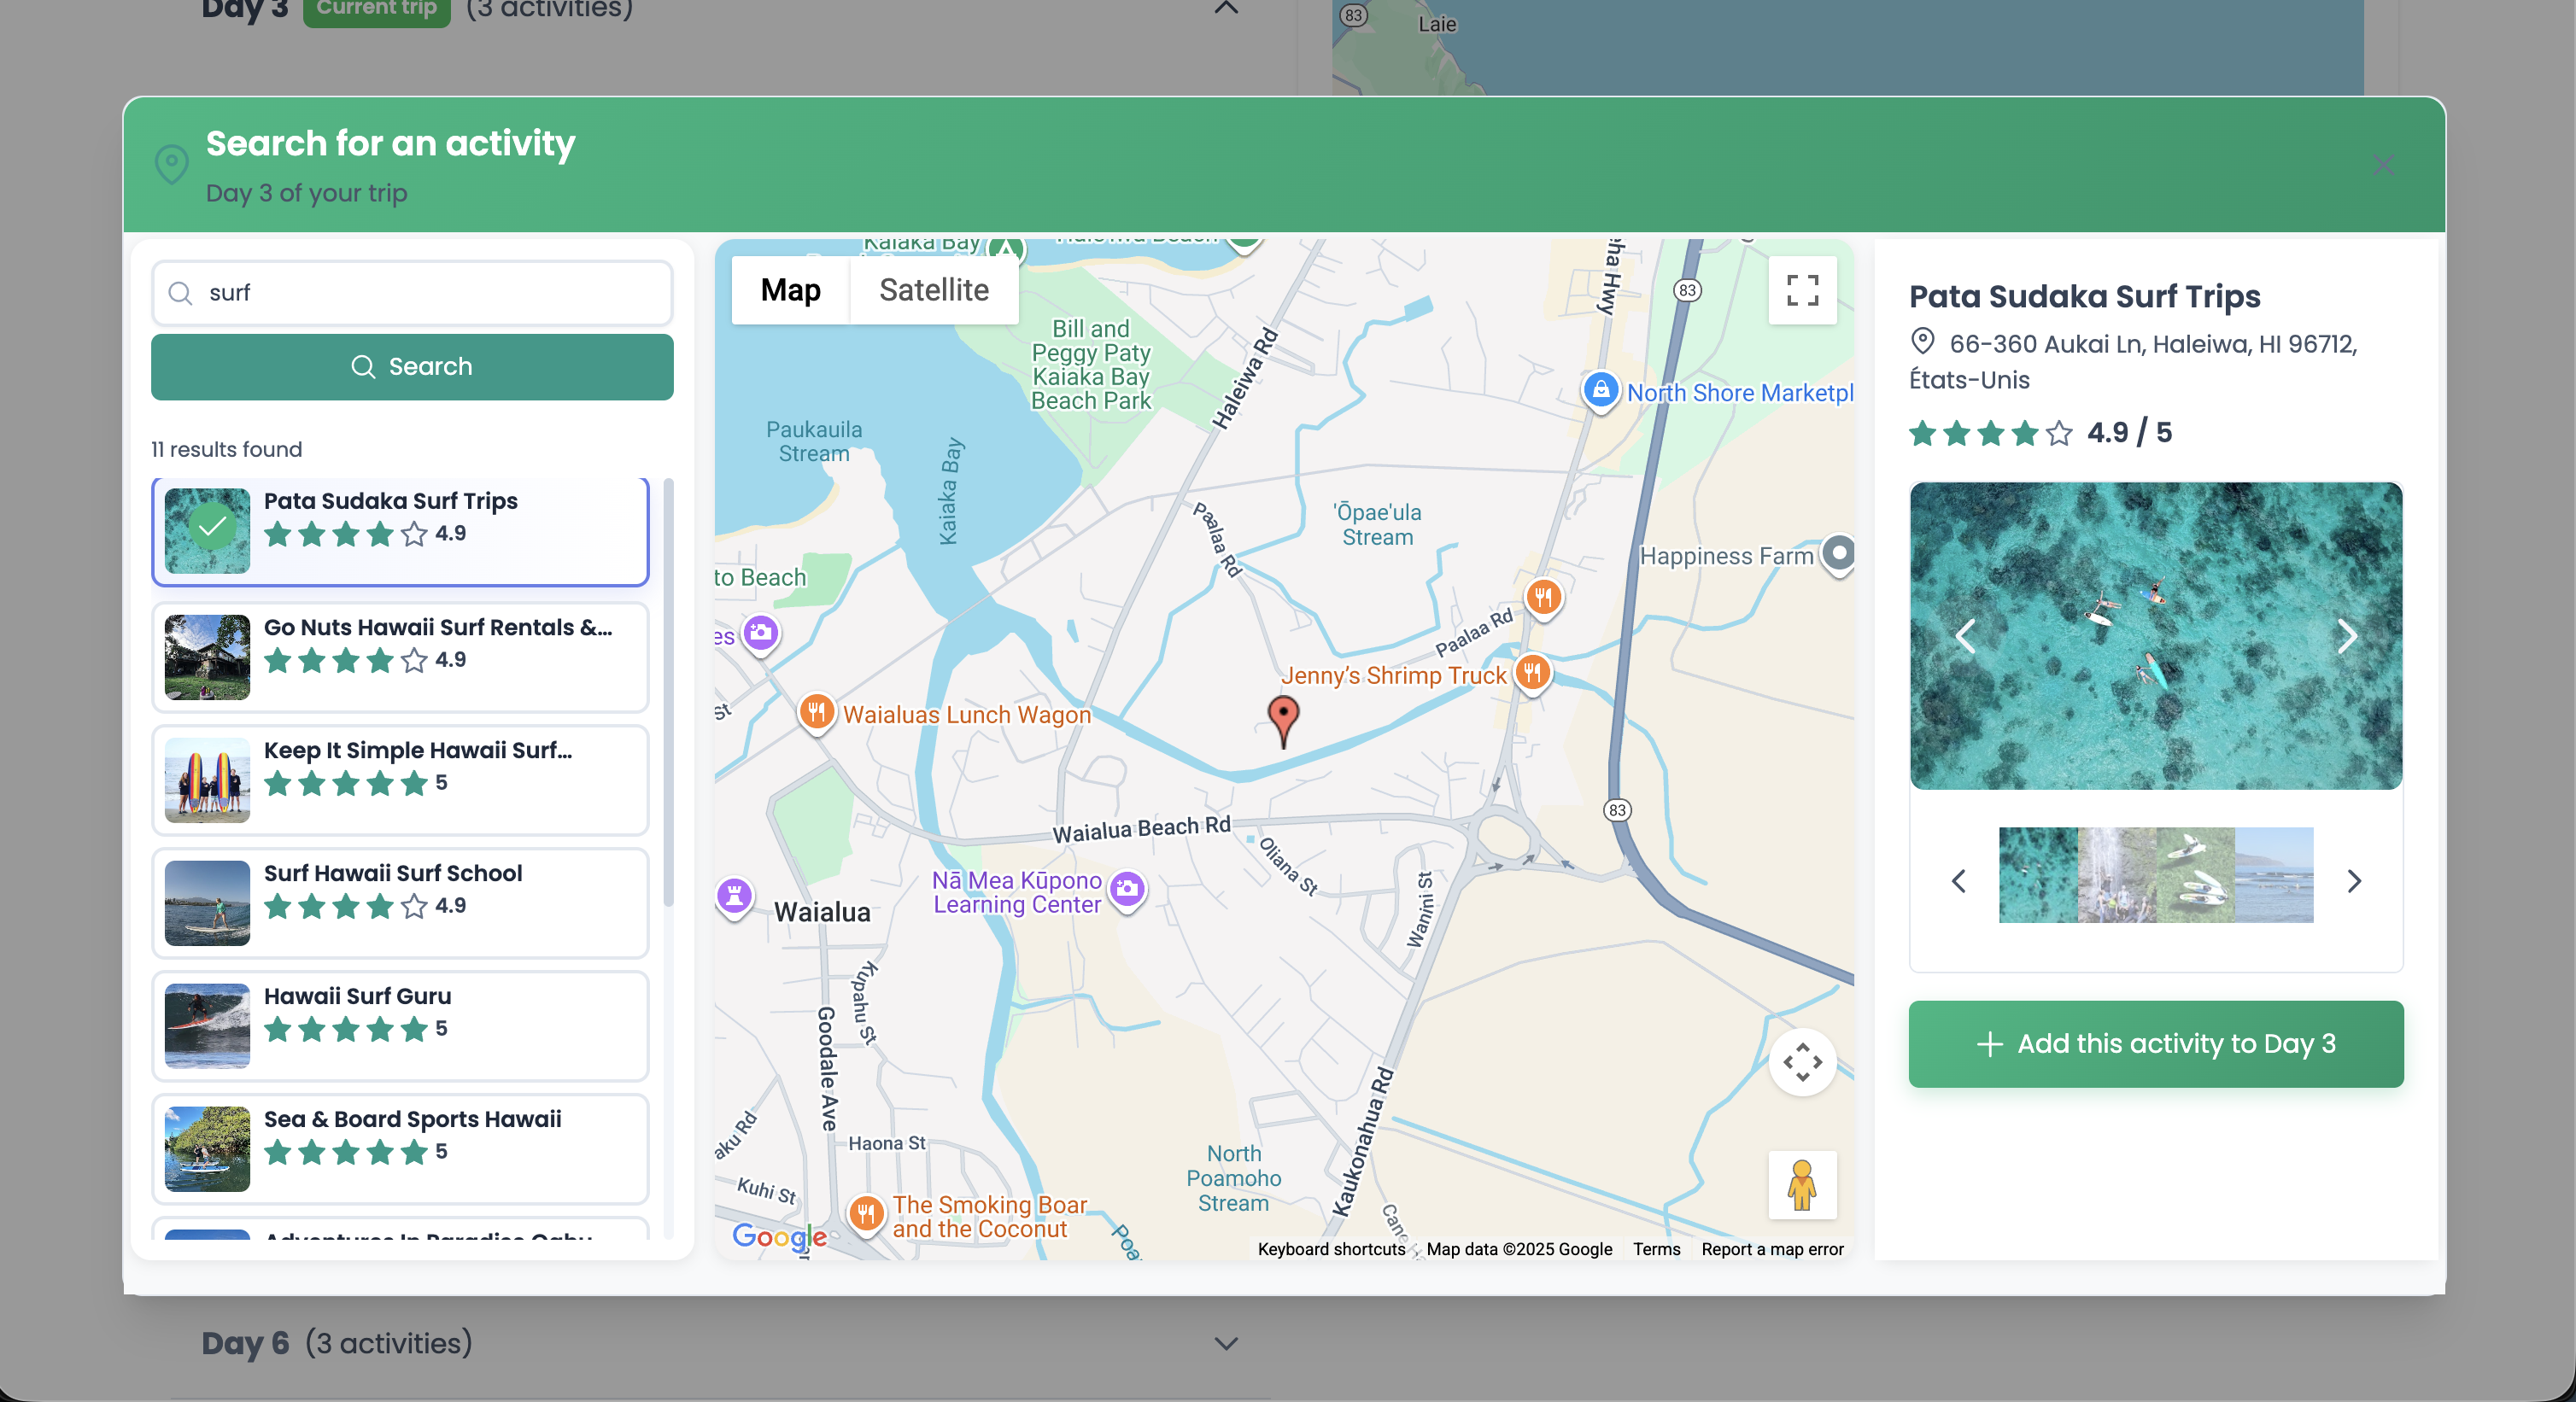Select Go Nuts Hawaii Surf Rentals result
Viewport: 2576px width, 1402px height.
400,656
